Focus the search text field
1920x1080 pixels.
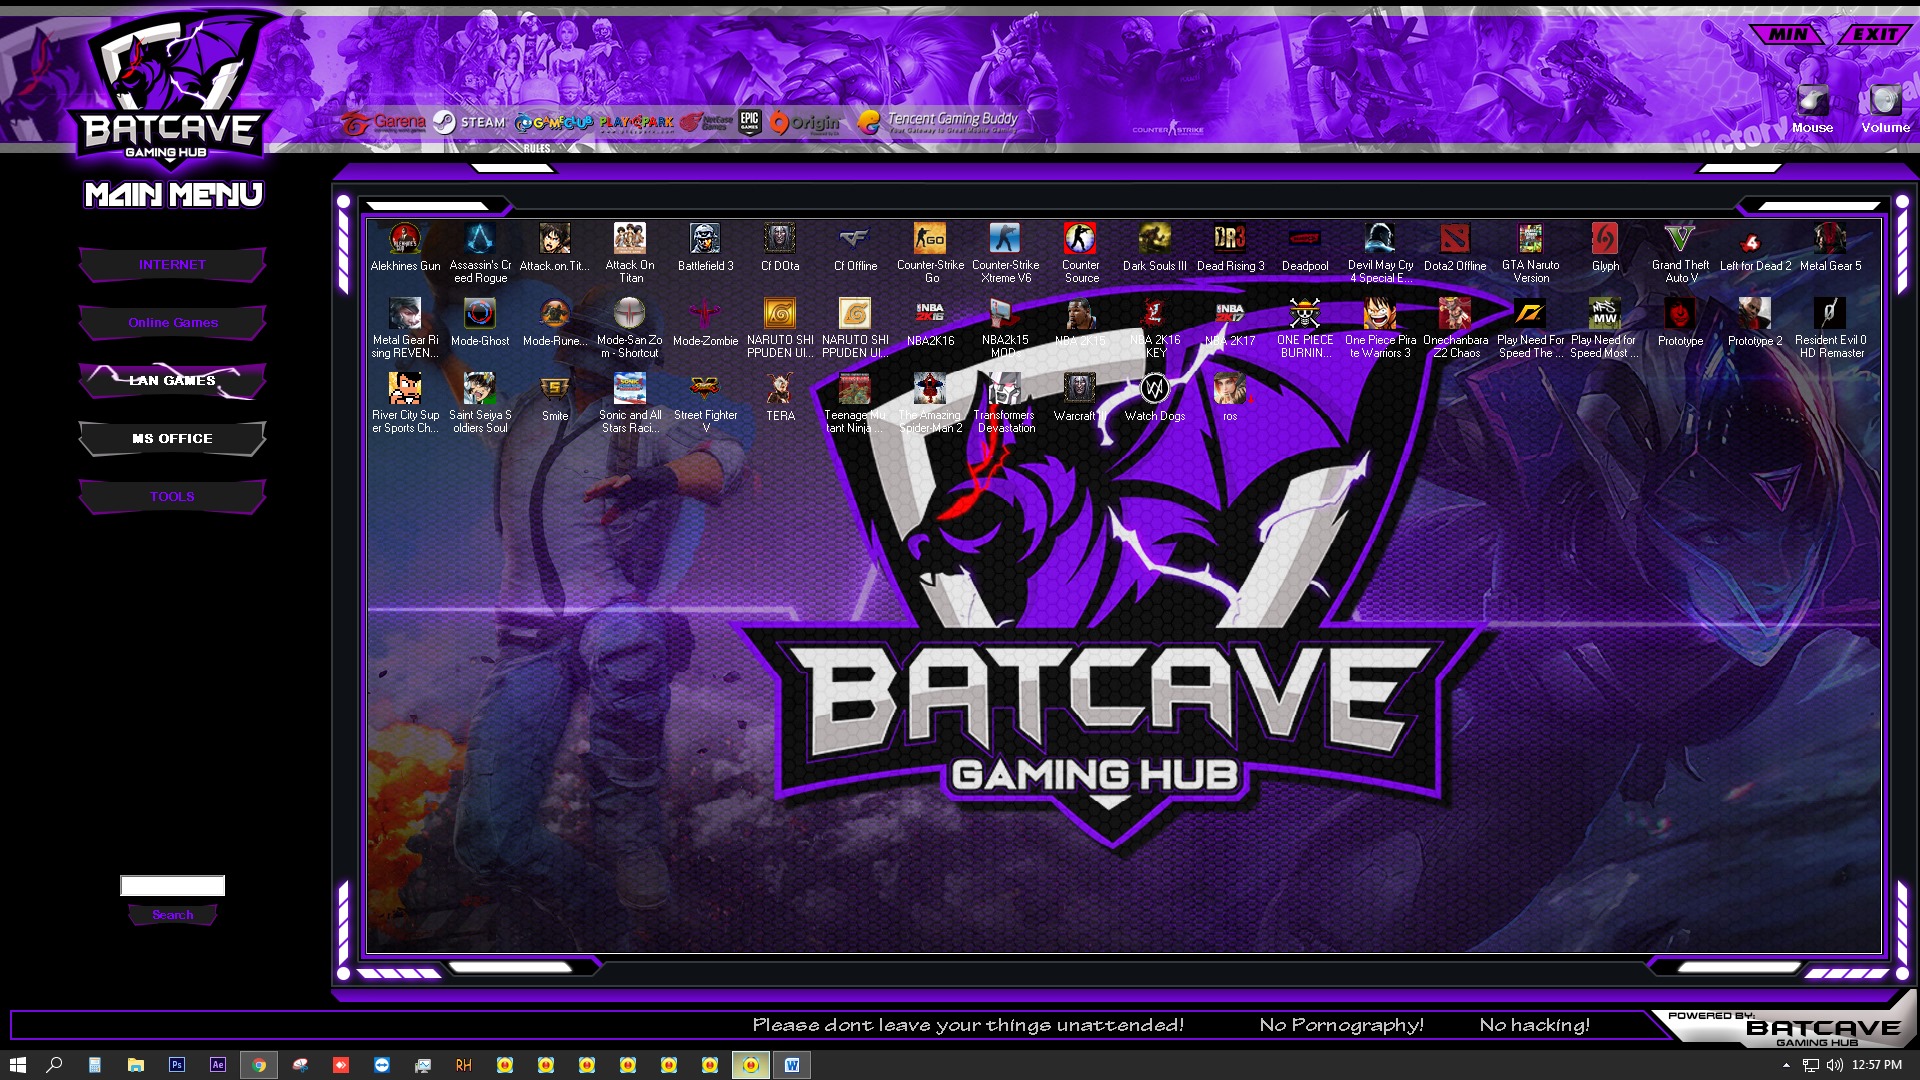tap(172, 886)
